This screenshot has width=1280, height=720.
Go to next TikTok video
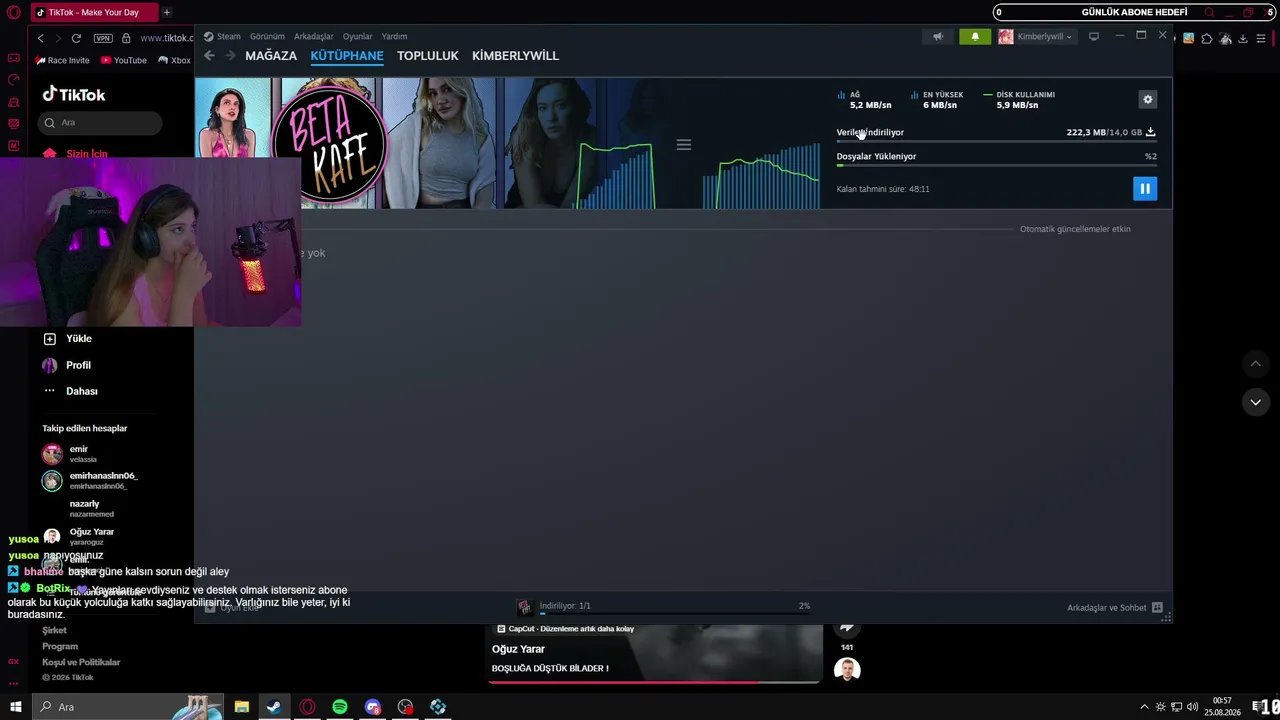pyautogui.click(x=1256, y=402)
